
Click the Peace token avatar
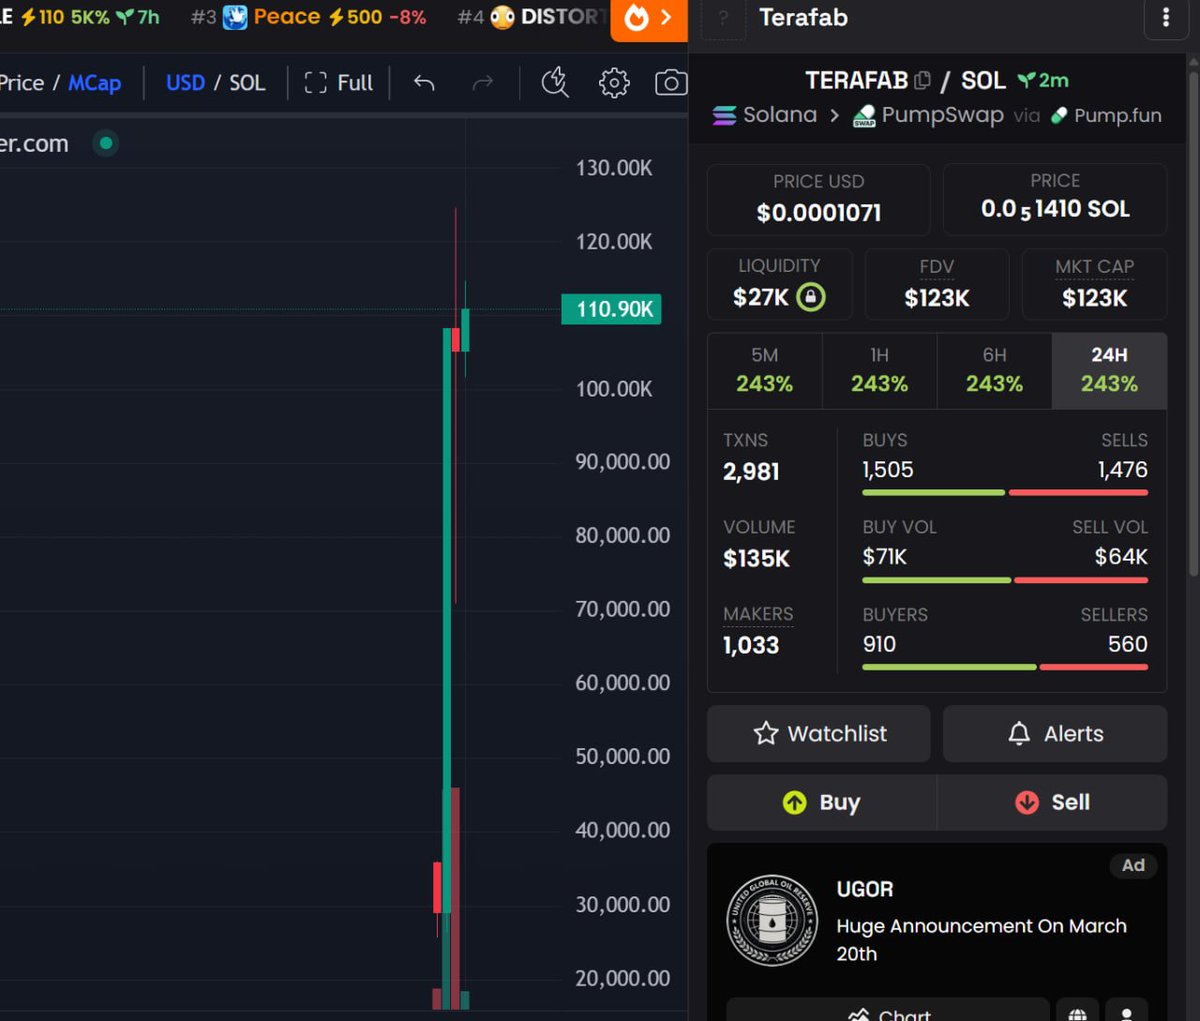(235, 17)
